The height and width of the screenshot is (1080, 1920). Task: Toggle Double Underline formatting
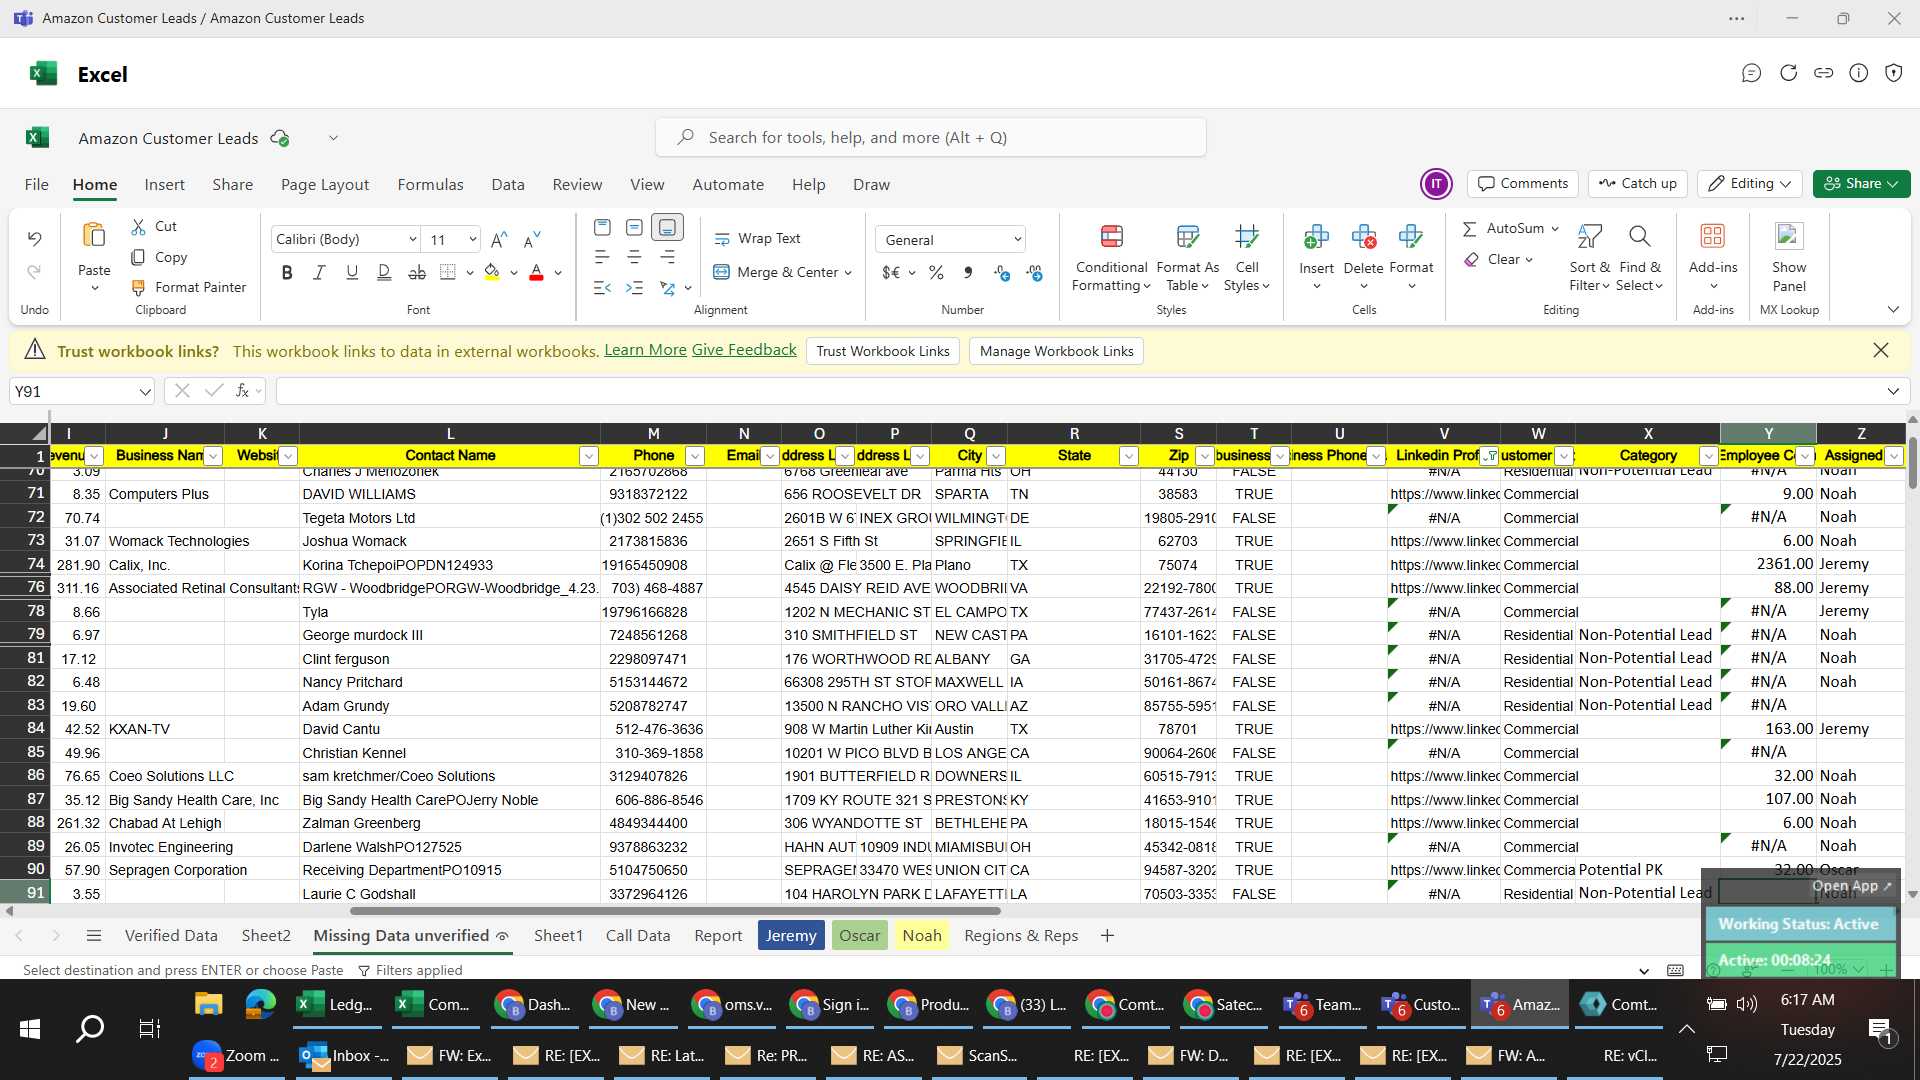(384, 273)
